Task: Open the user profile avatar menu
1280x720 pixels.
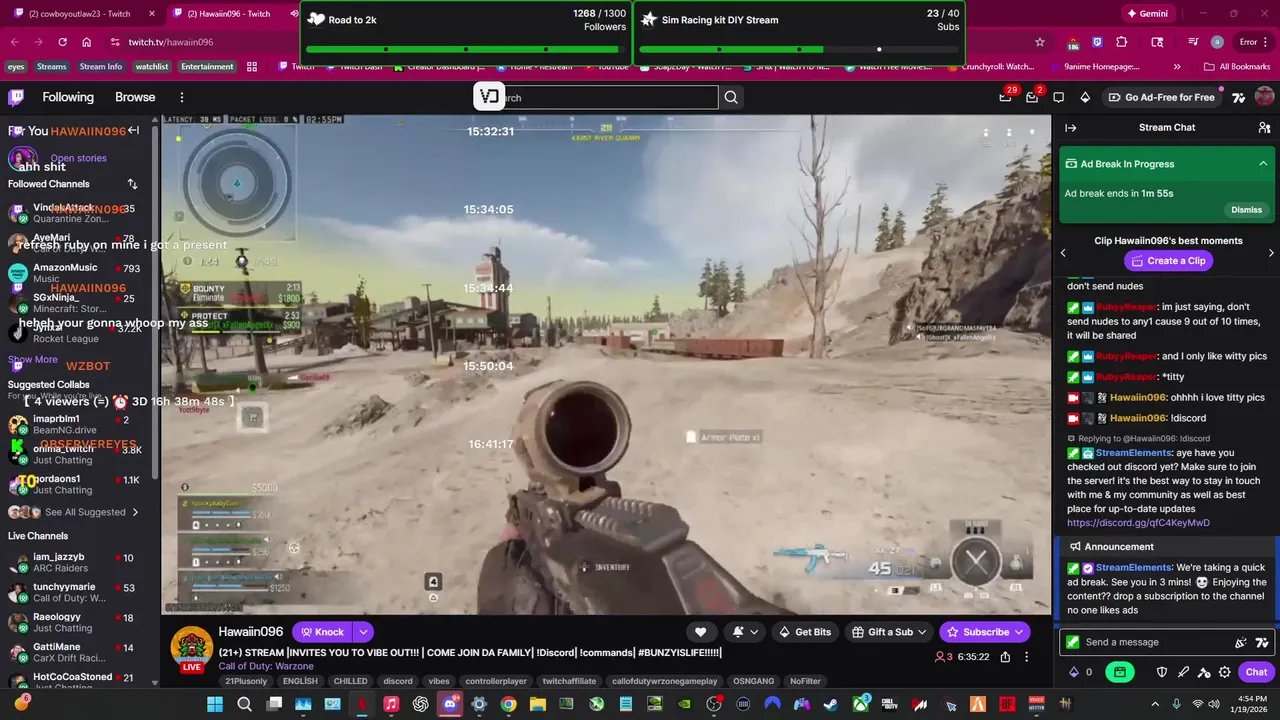Action: (1264, 97)
